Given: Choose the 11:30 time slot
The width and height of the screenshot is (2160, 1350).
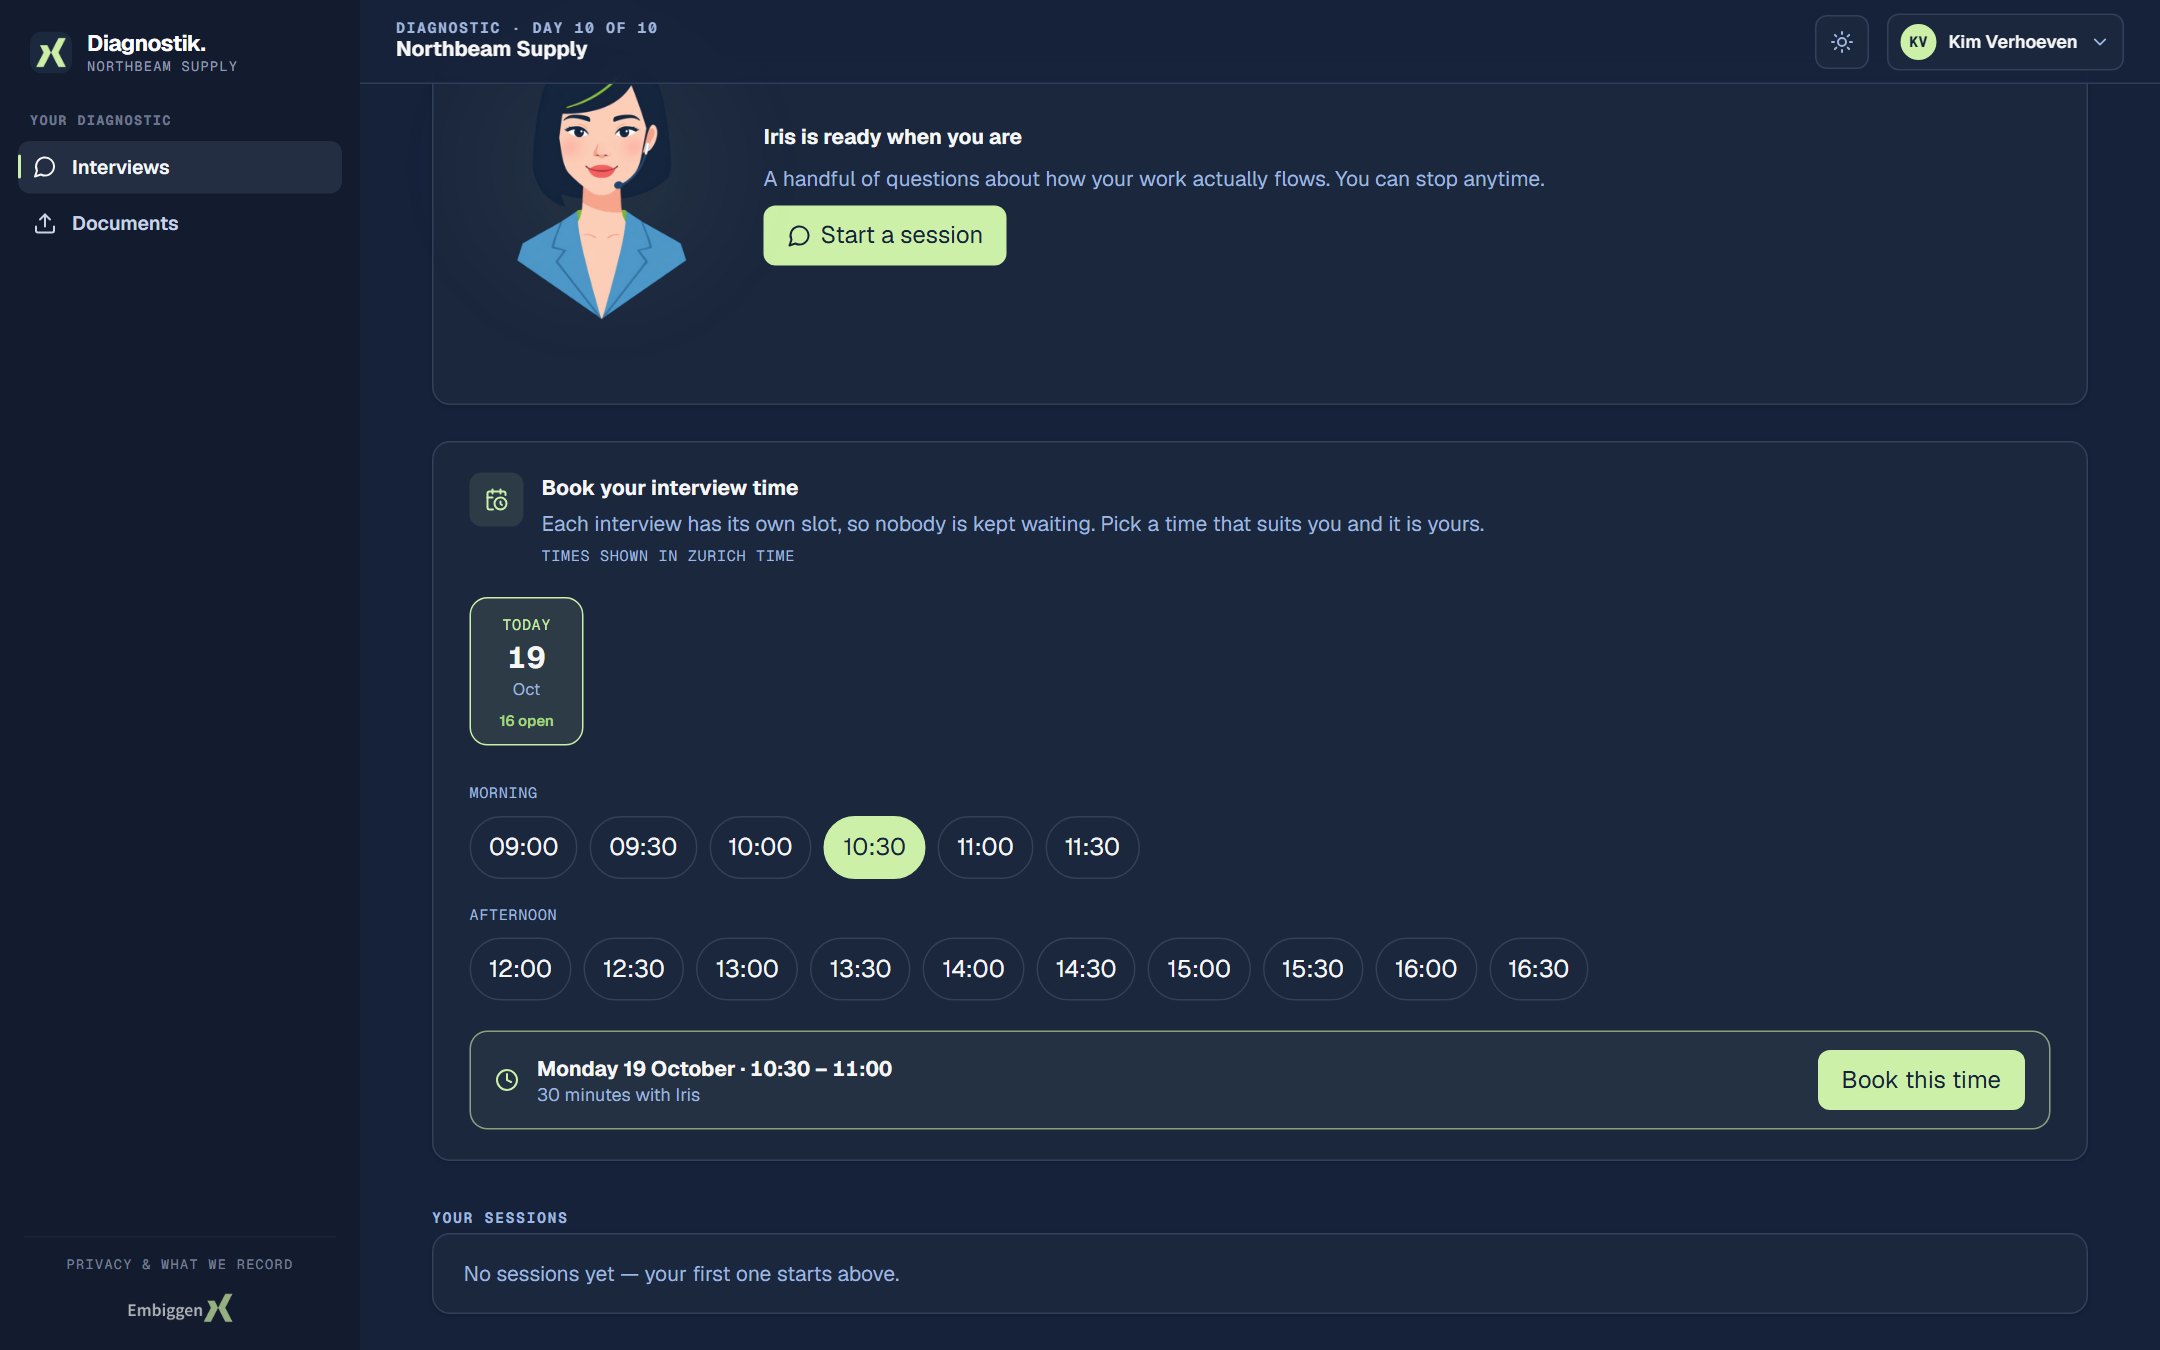Looking at the screenshot, I should pos(1092,847).
